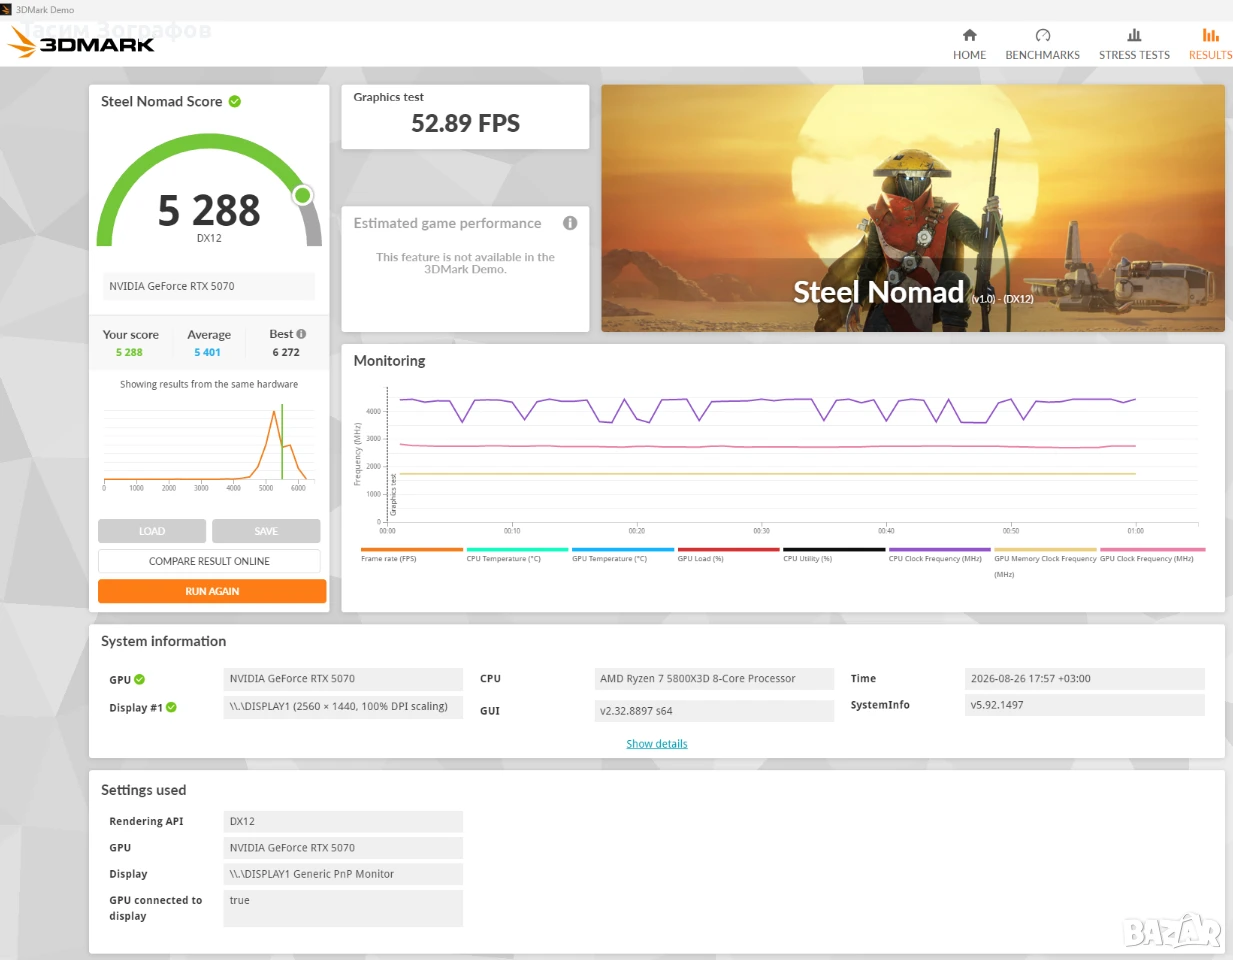Click the Estimated game performance info icon
The width and height of the screenshot is (1233, 960).
[570, 223]
